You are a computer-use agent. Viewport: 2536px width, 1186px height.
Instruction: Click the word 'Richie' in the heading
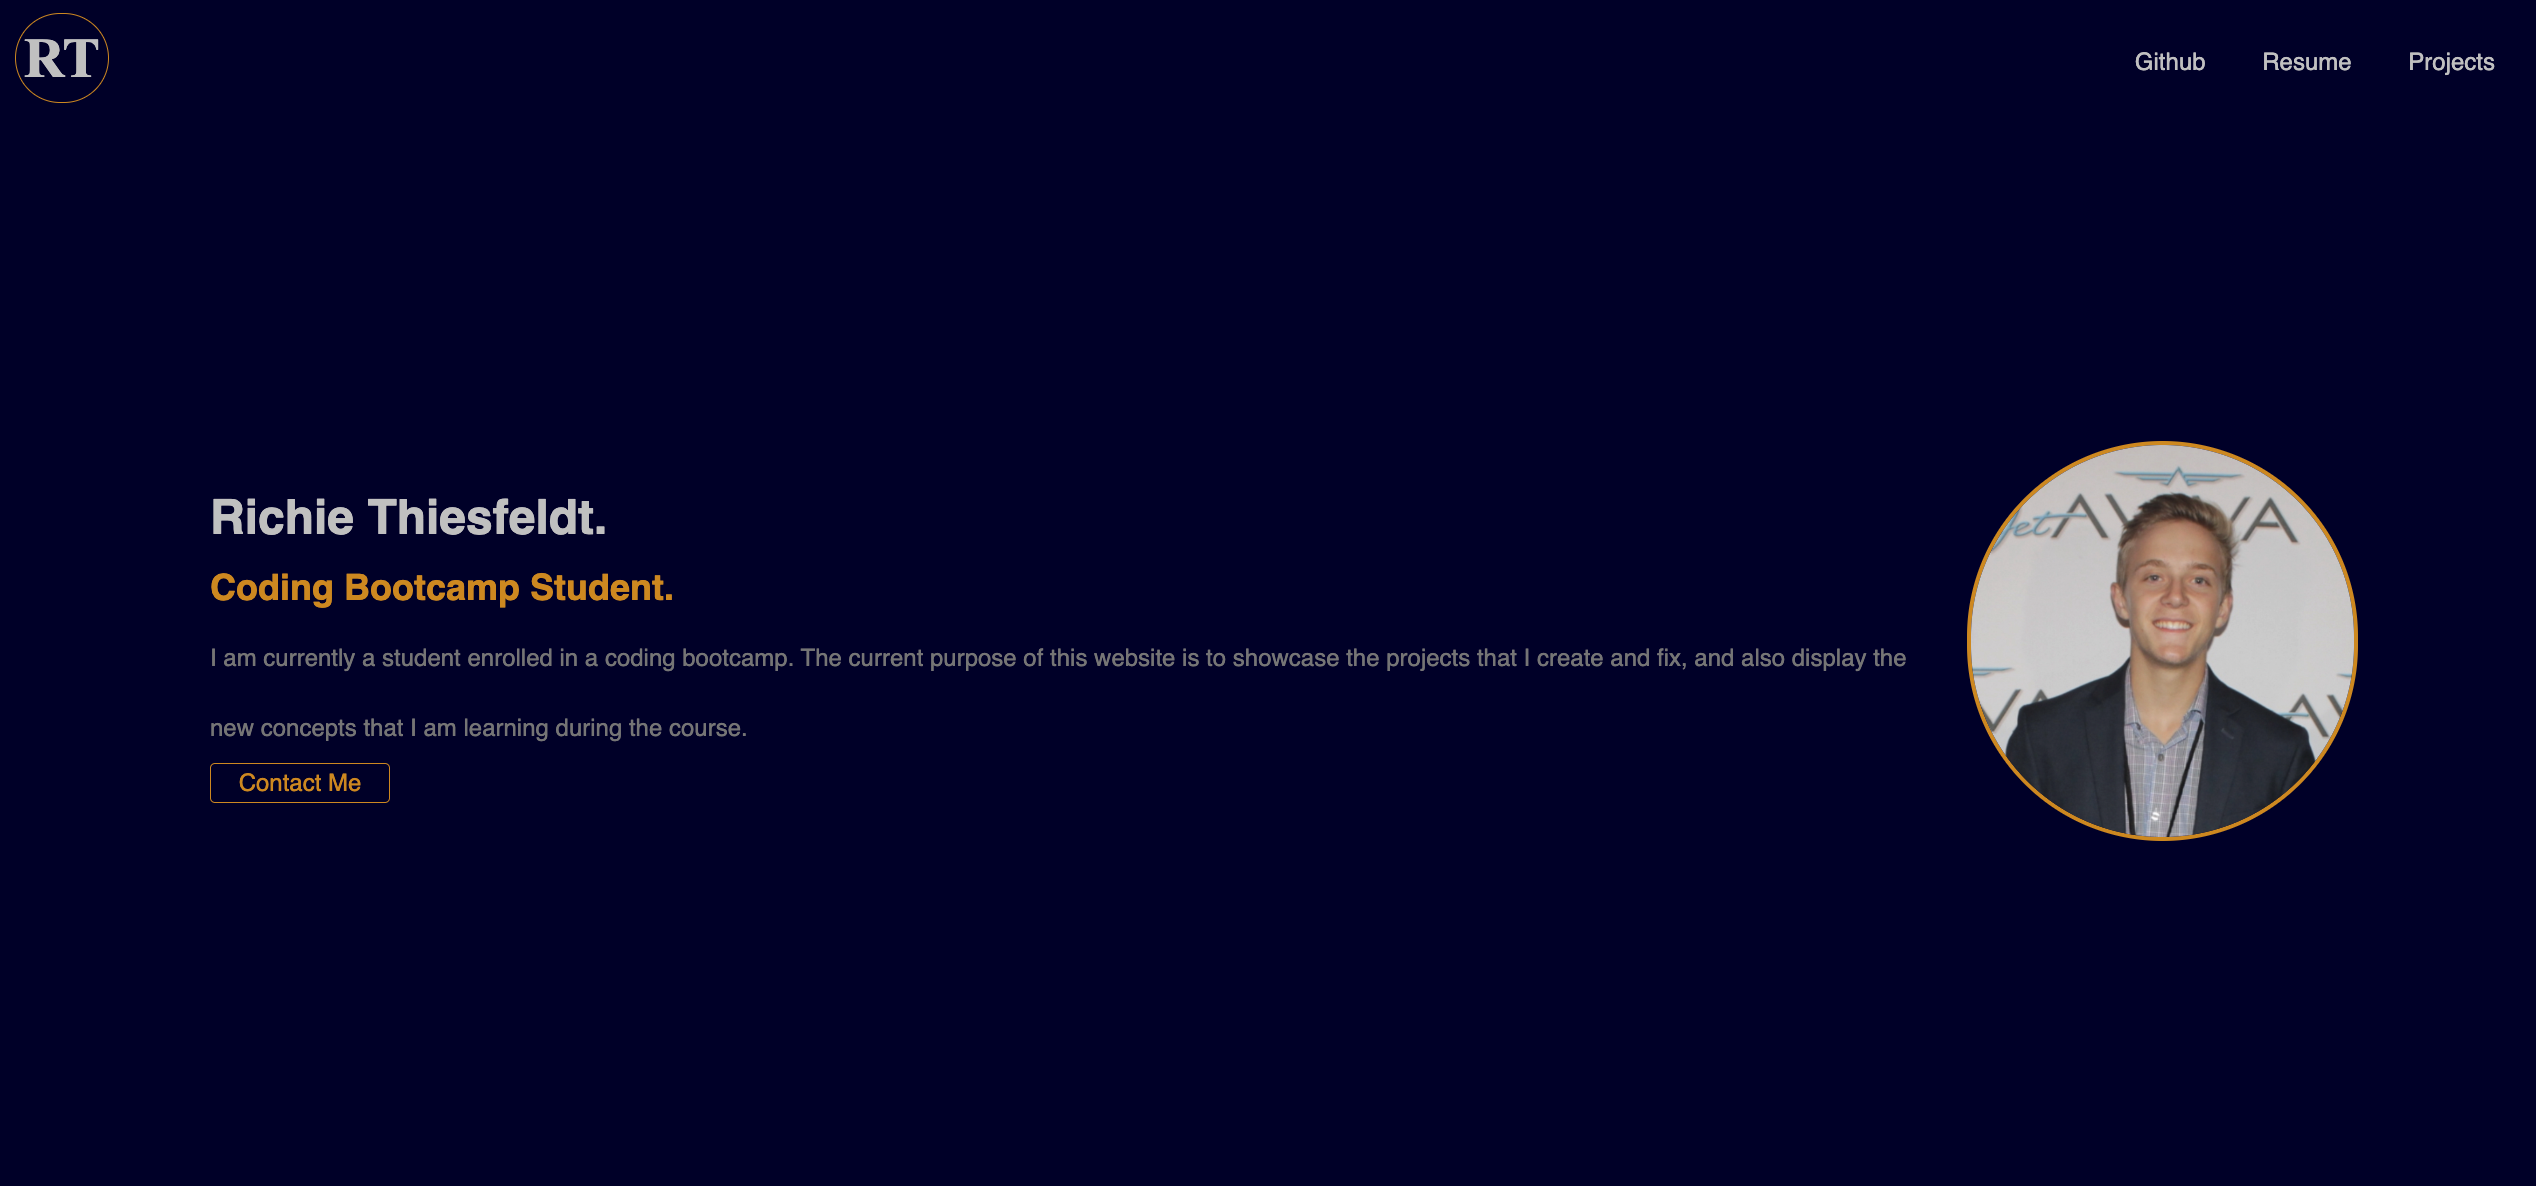[282, 517]
